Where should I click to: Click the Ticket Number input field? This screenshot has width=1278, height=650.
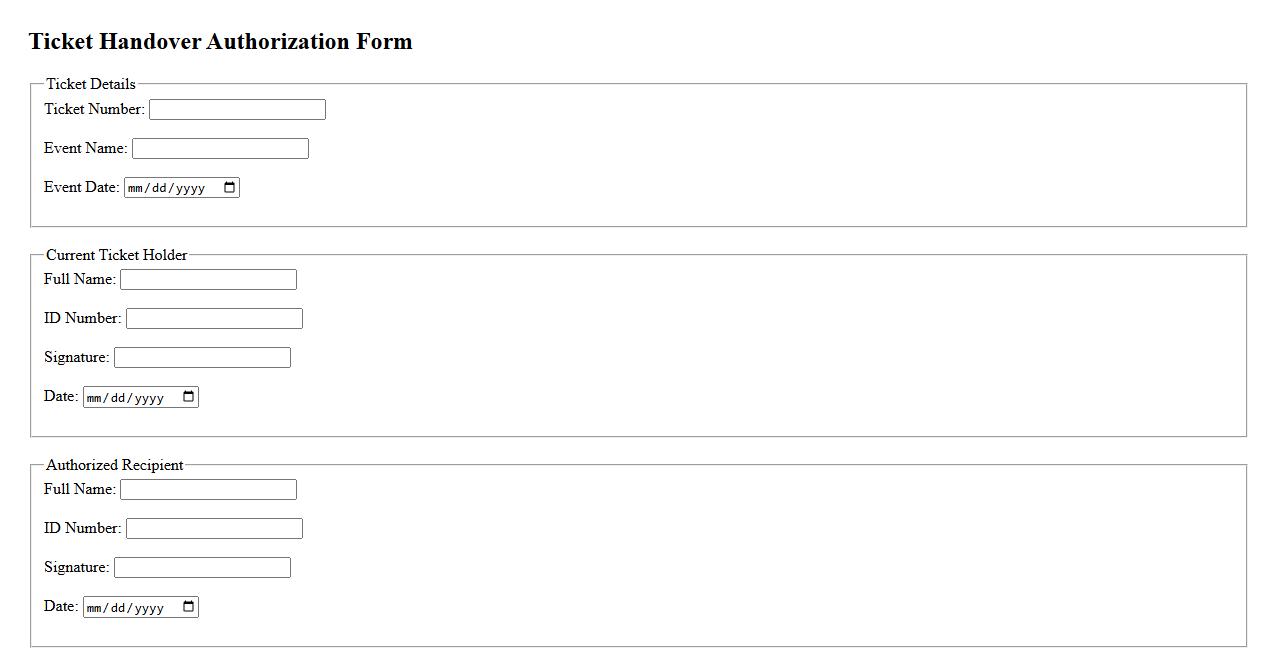click(x=237, y=109)
